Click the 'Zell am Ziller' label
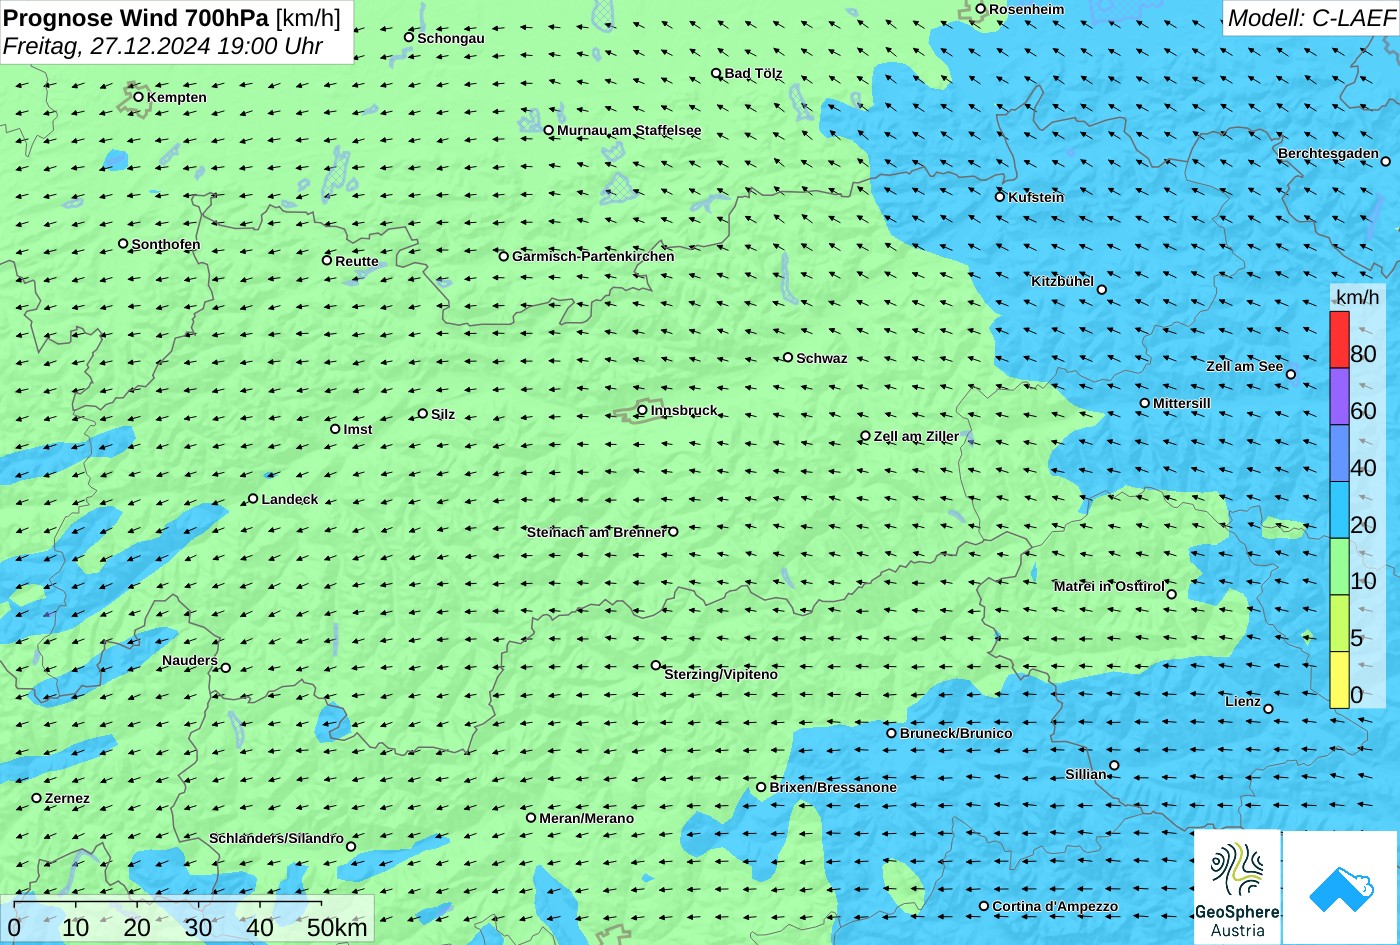 click(916, 436)
